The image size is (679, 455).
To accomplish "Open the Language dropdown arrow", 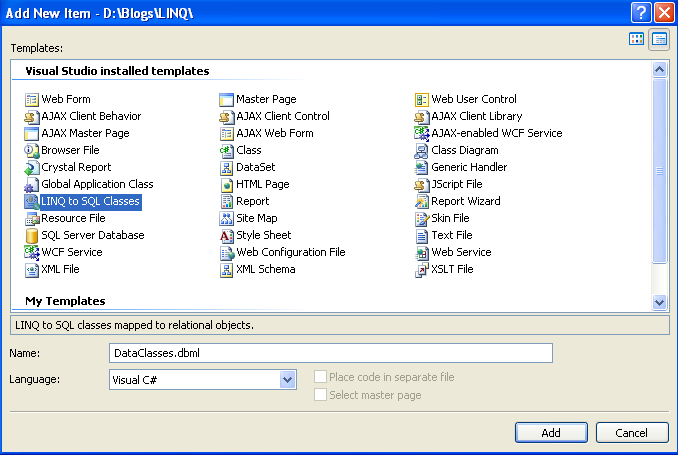I will 288,380.
